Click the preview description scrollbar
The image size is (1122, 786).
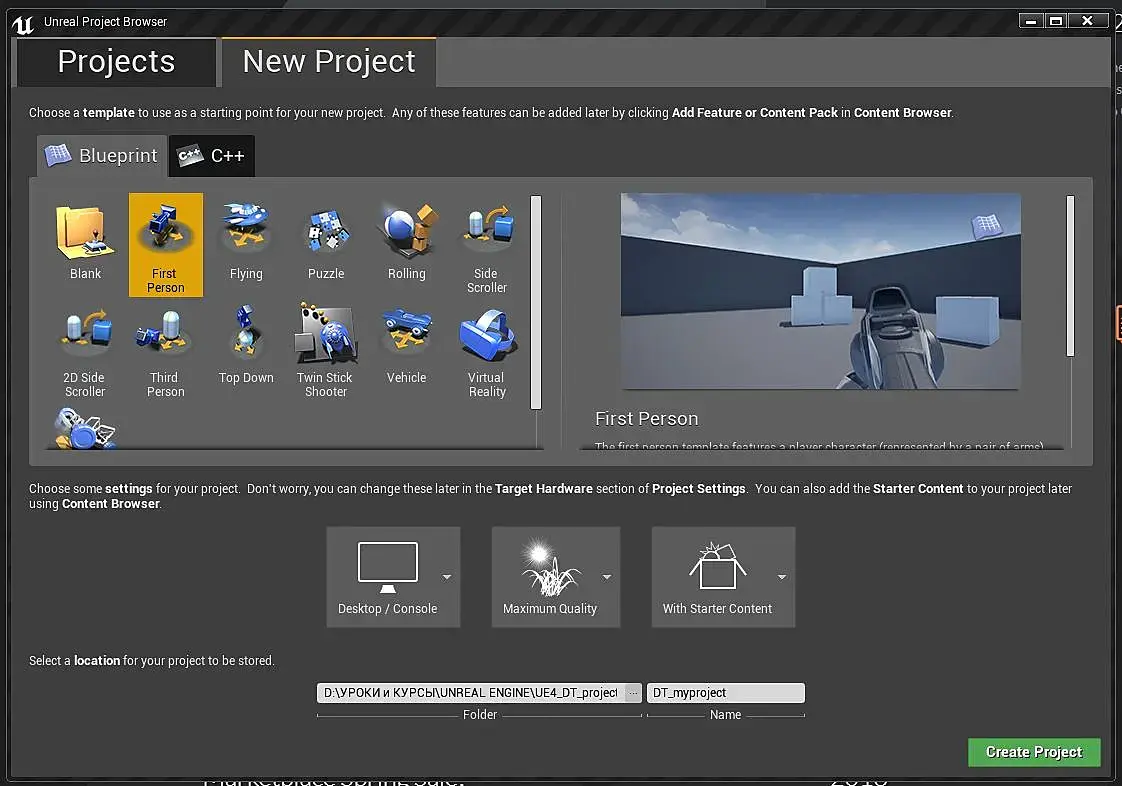pos(1070,276)
